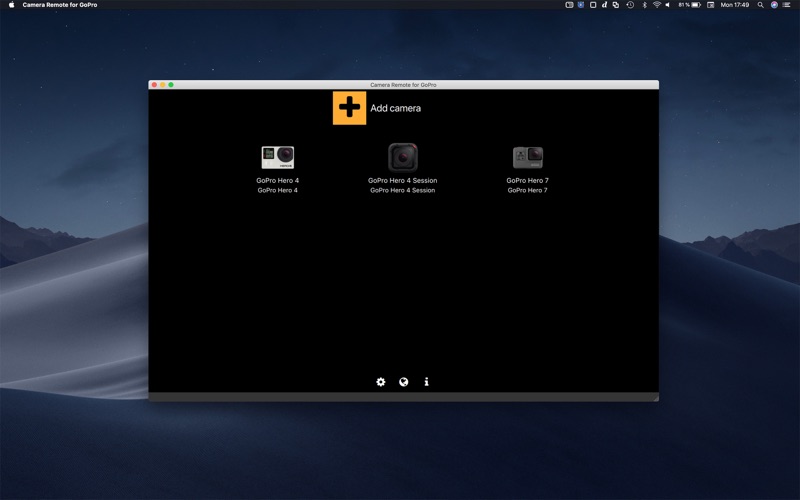The height and width of the screenshot is (500, 800).
Task: Open the Apple menu
Action: point(11,5)
